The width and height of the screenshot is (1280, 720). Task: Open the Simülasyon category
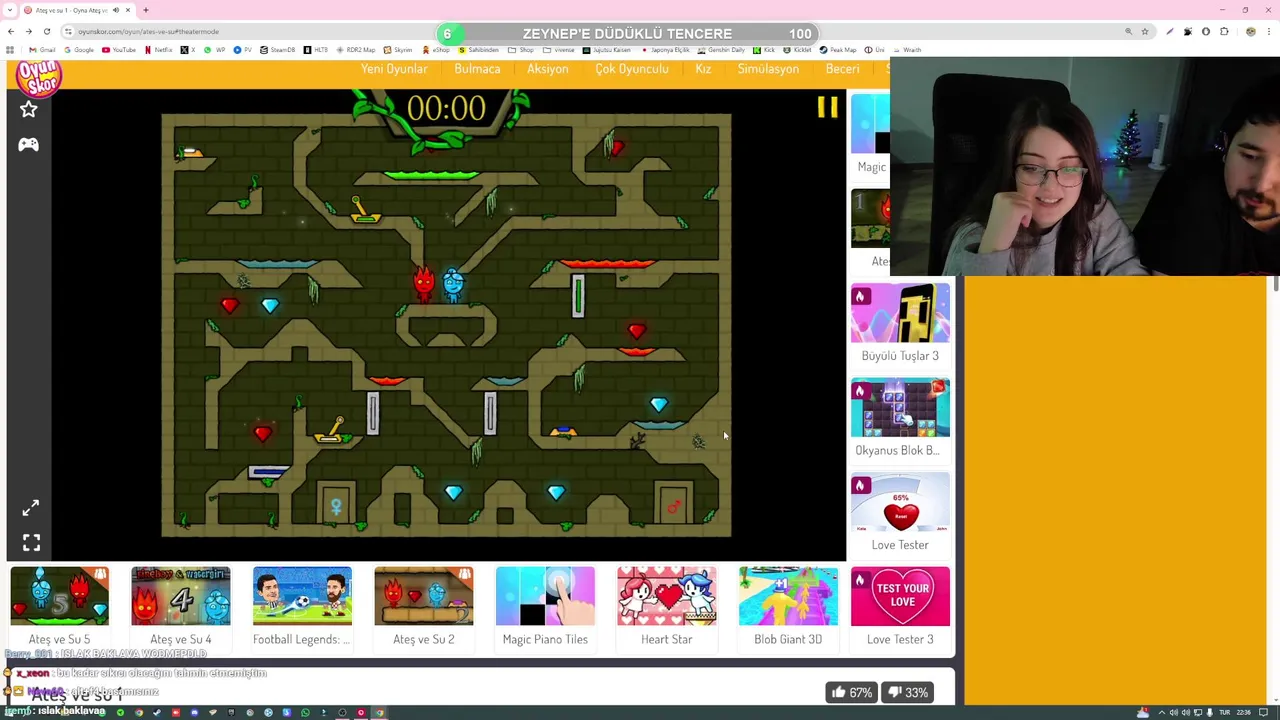(768, 69)
